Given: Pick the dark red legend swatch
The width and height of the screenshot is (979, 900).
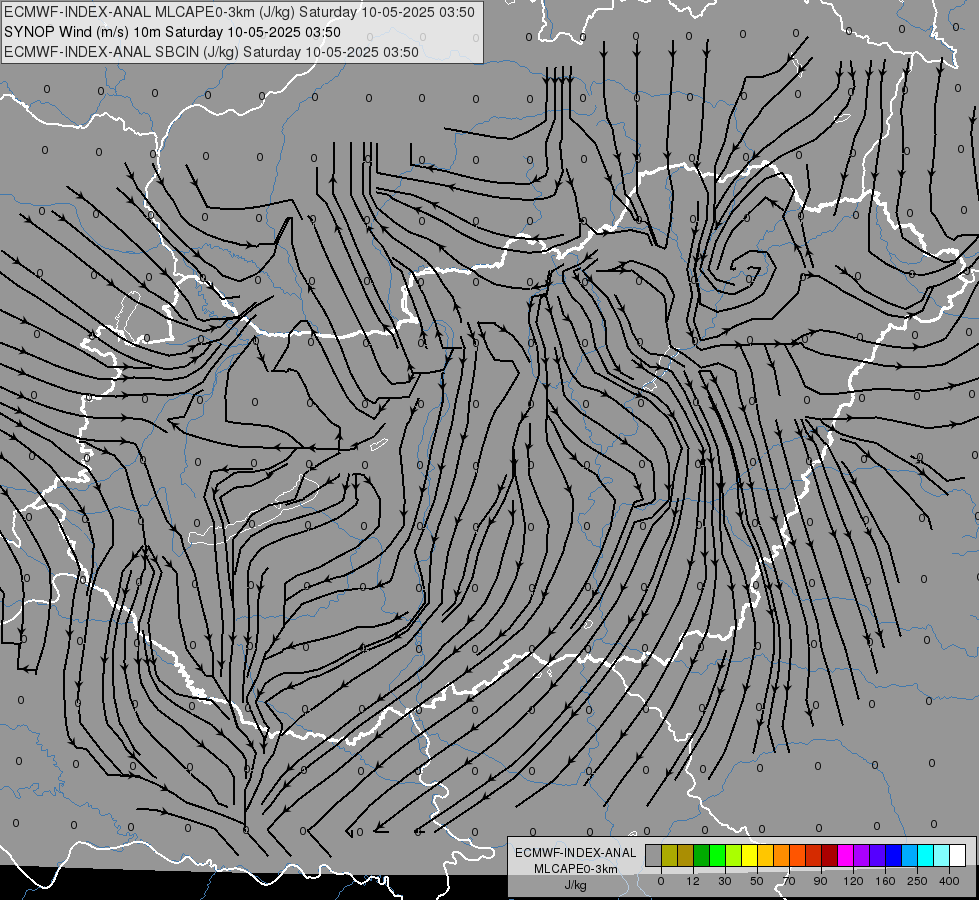Looking at the screenshot, I should coord(829,855).
